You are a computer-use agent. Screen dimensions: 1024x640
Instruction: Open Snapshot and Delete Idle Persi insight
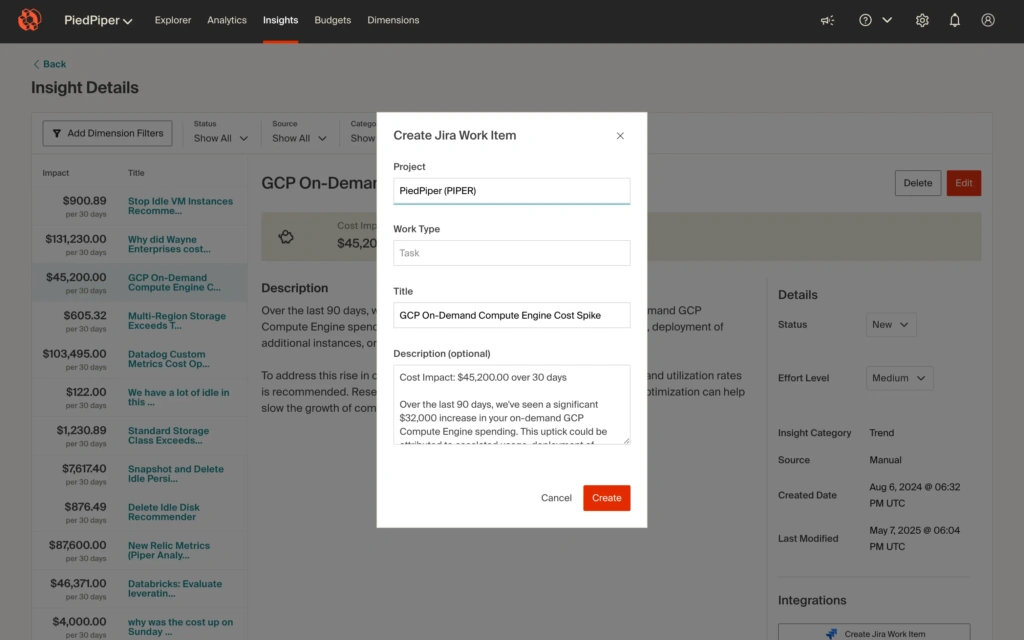click(x=176, y=473)
